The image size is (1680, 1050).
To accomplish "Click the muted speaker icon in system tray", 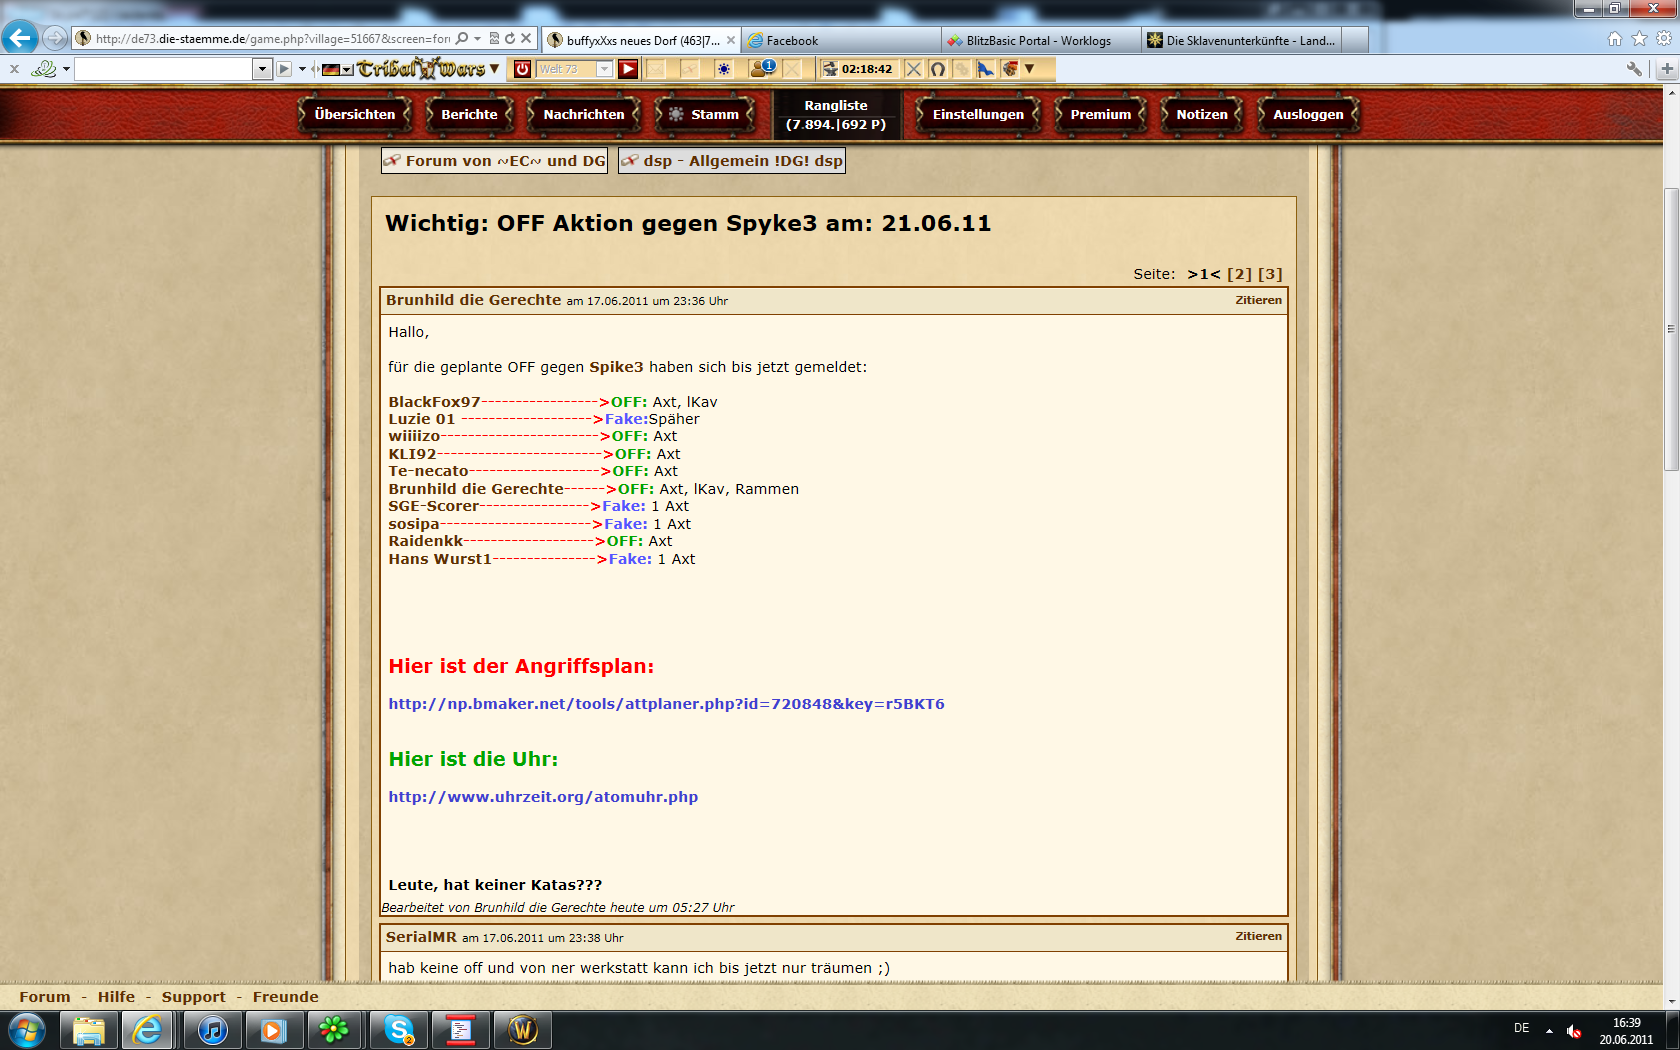I will 1574,1031.
